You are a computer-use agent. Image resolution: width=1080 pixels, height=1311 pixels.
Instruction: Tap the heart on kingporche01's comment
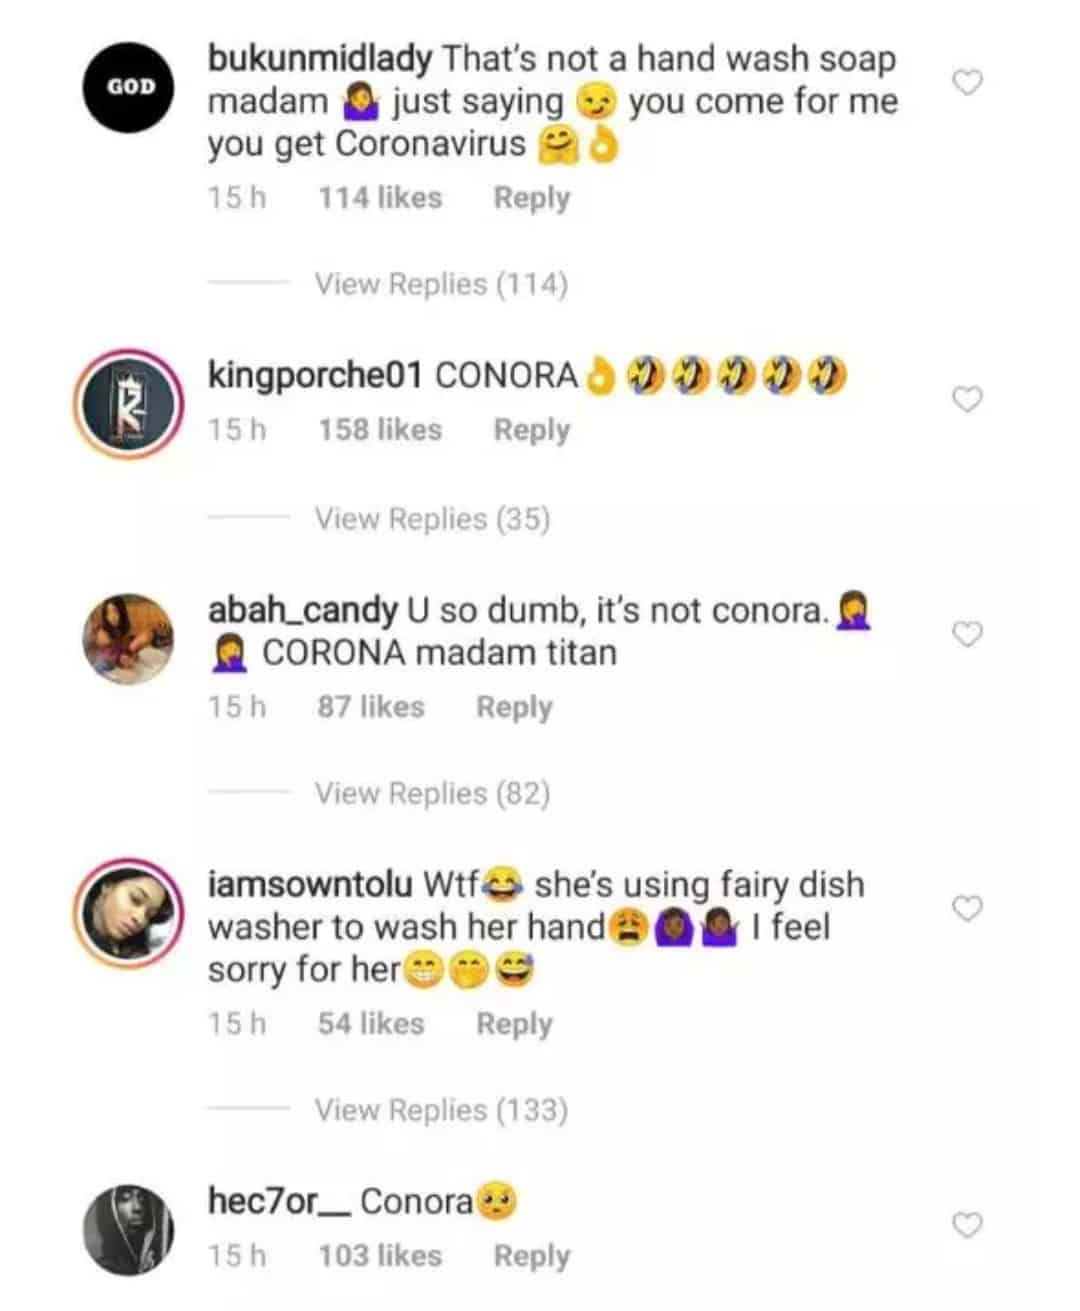tap(967, 400)
